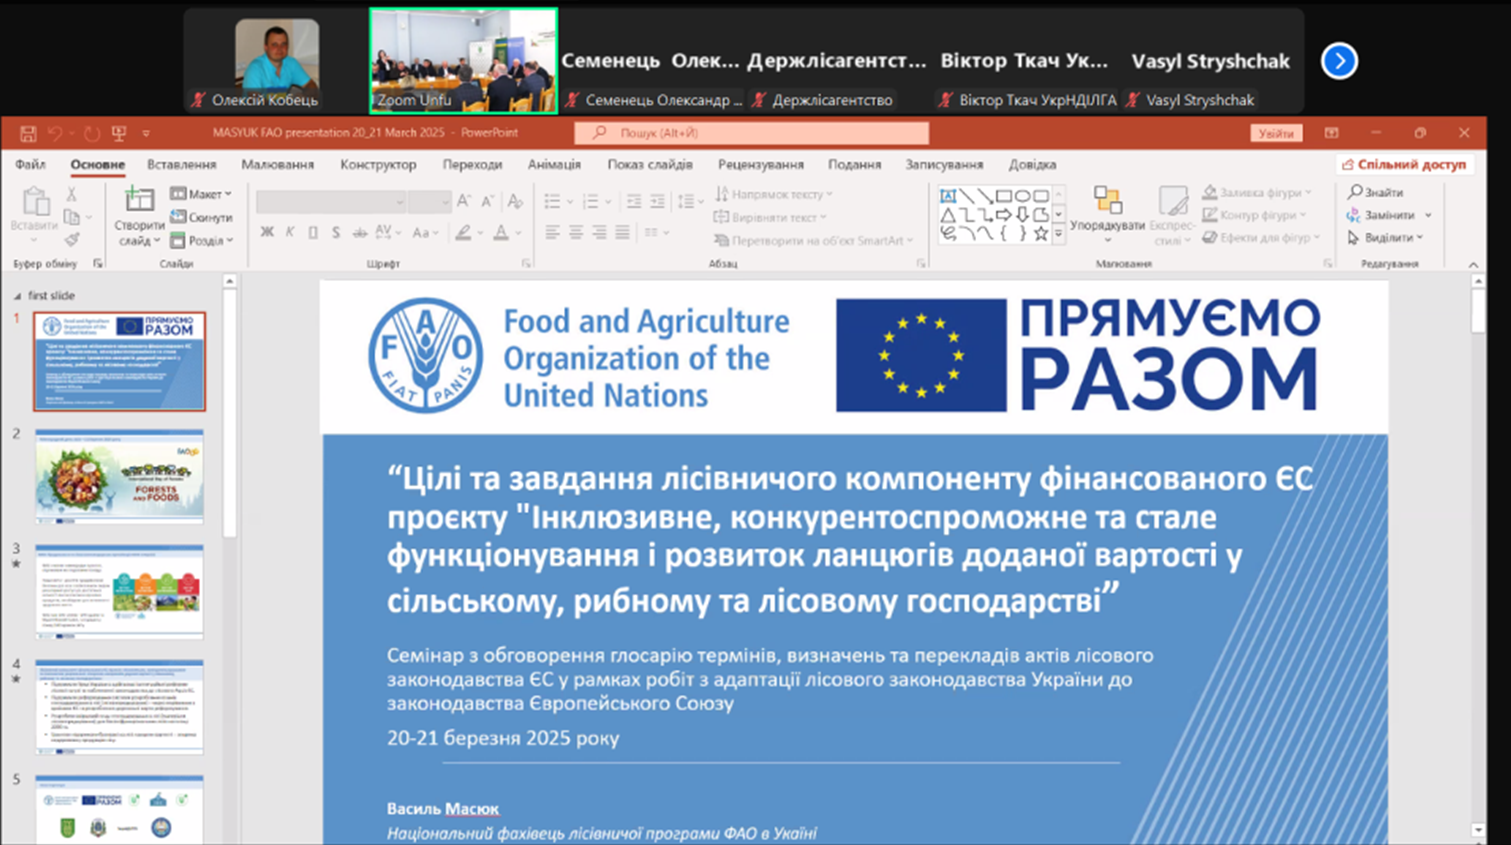Switch to the Показ слайдів ribbon tab
1511x845 pixels.
650,164
